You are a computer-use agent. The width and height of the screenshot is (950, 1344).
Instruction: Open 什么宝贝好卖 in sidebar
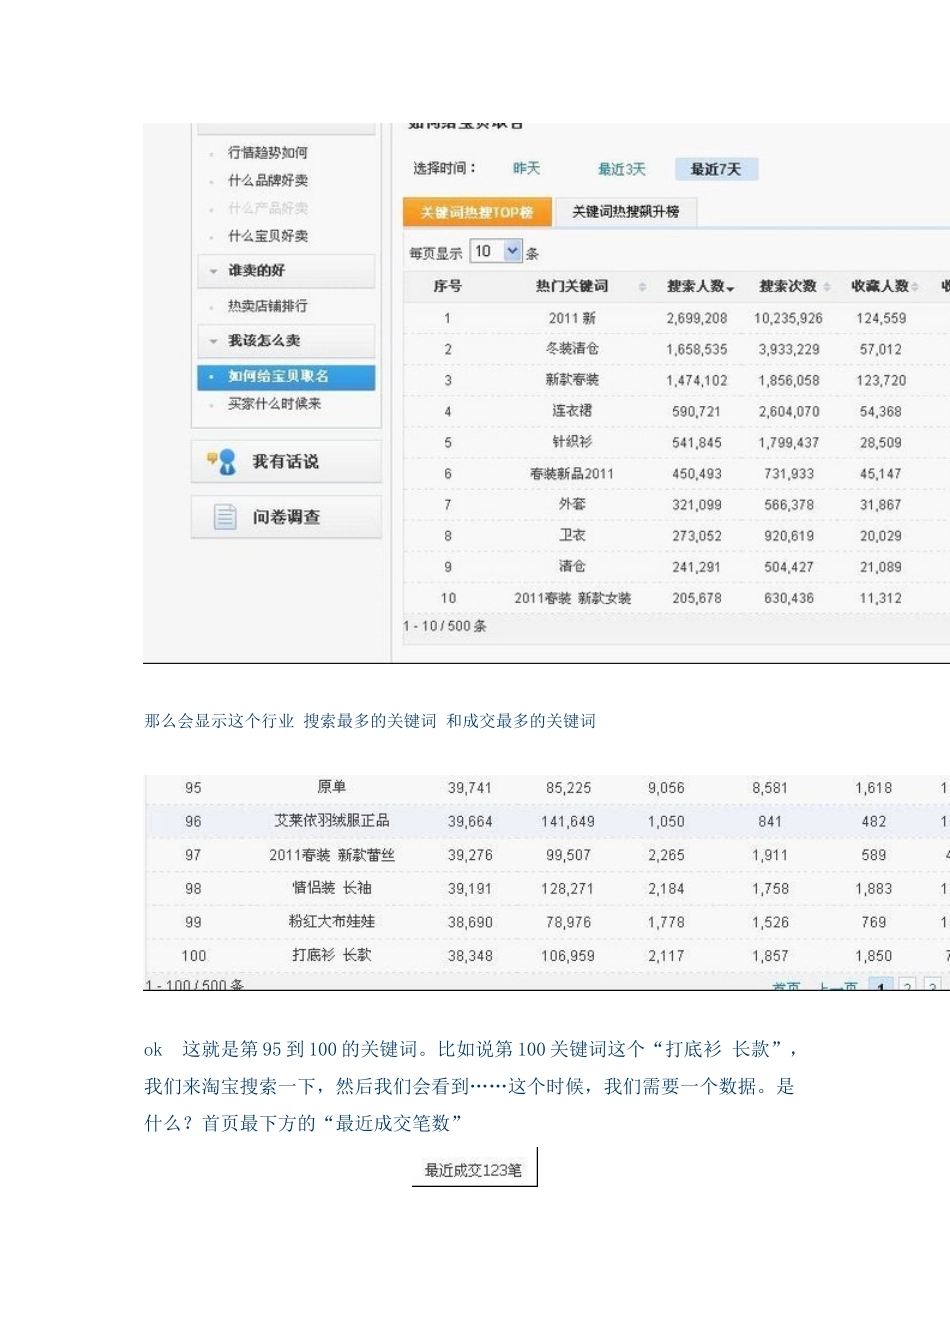click(x=267, y=236)
